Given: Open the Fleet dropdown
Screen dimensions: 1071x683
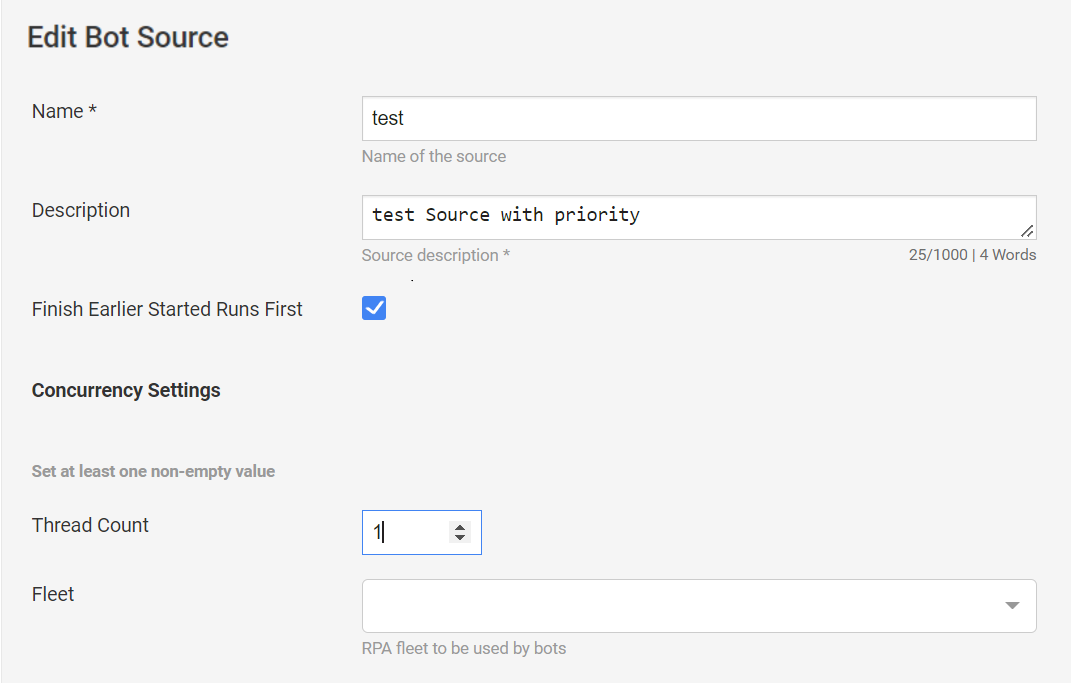Looking at the screenshot, I should [x=699, y=606].
